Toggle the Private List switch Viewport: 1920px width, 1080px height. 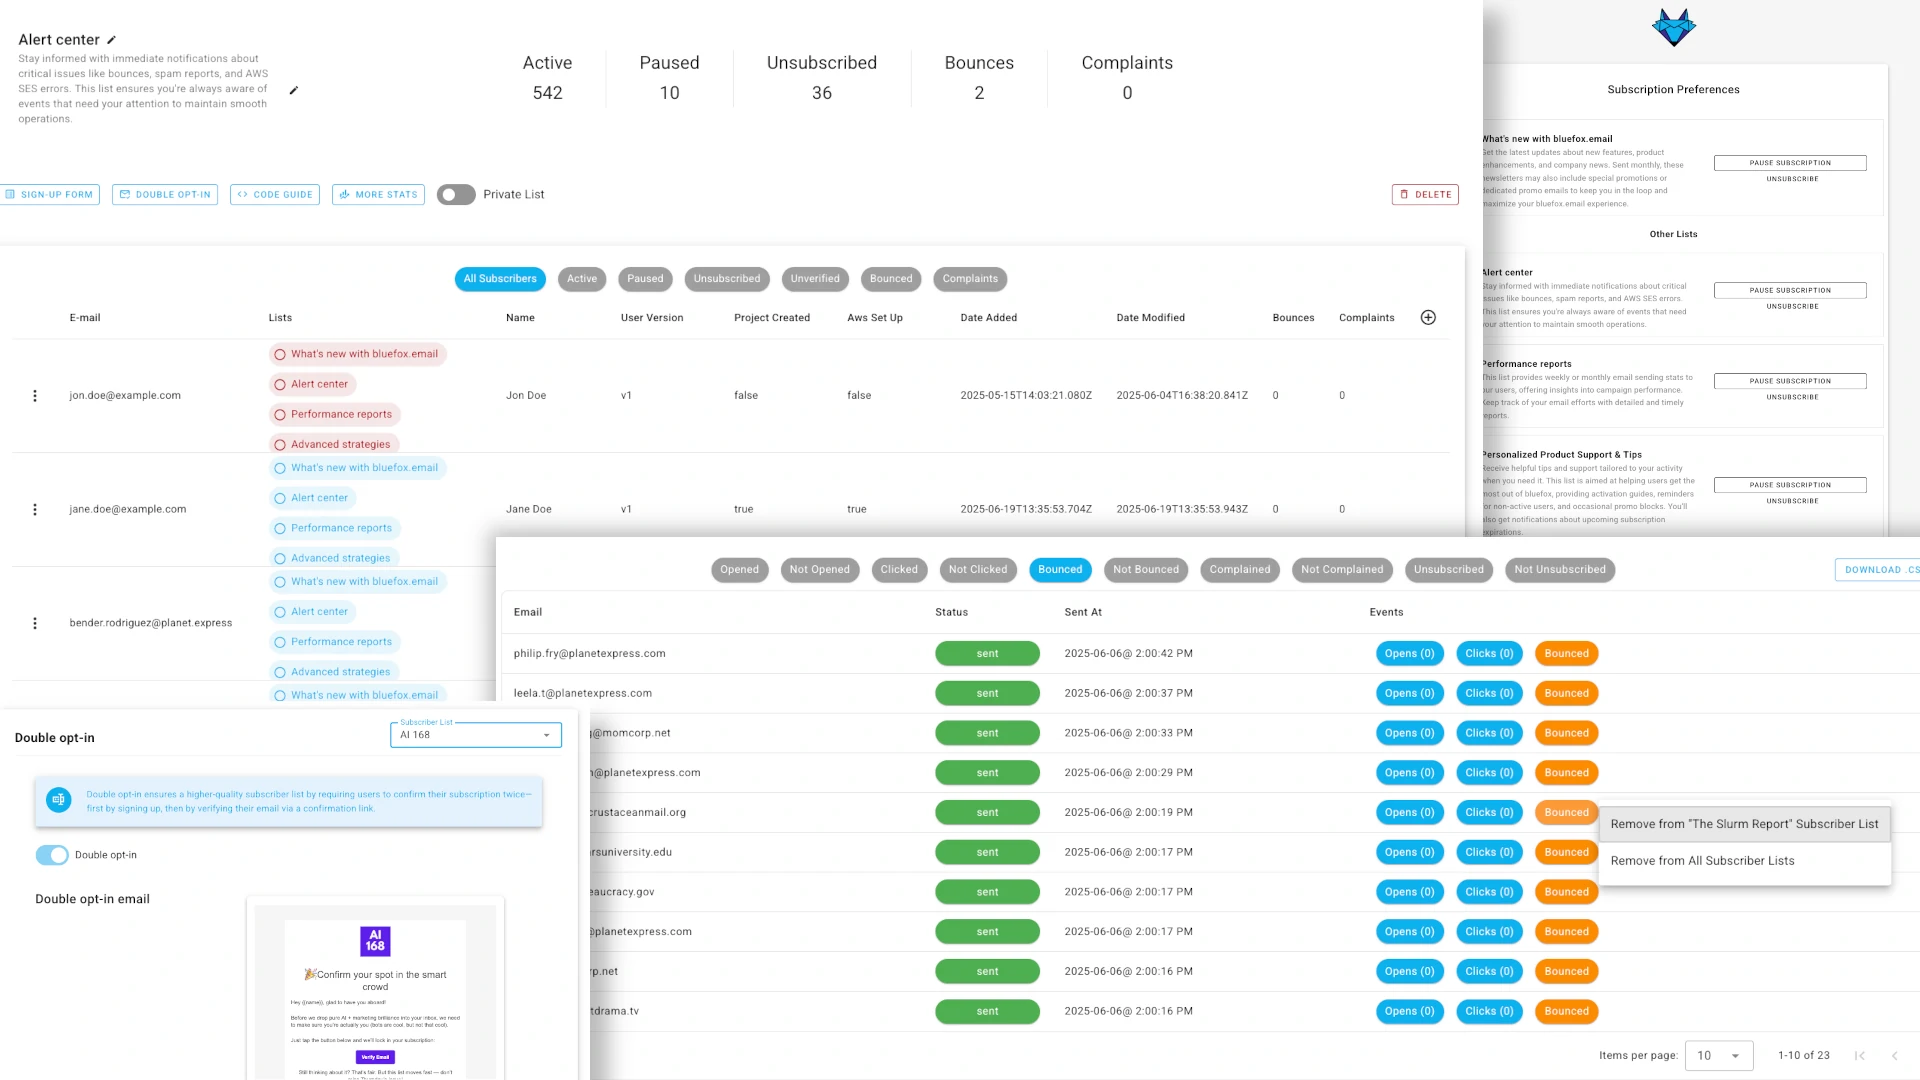pyautogui.click(x=456, y=194)
